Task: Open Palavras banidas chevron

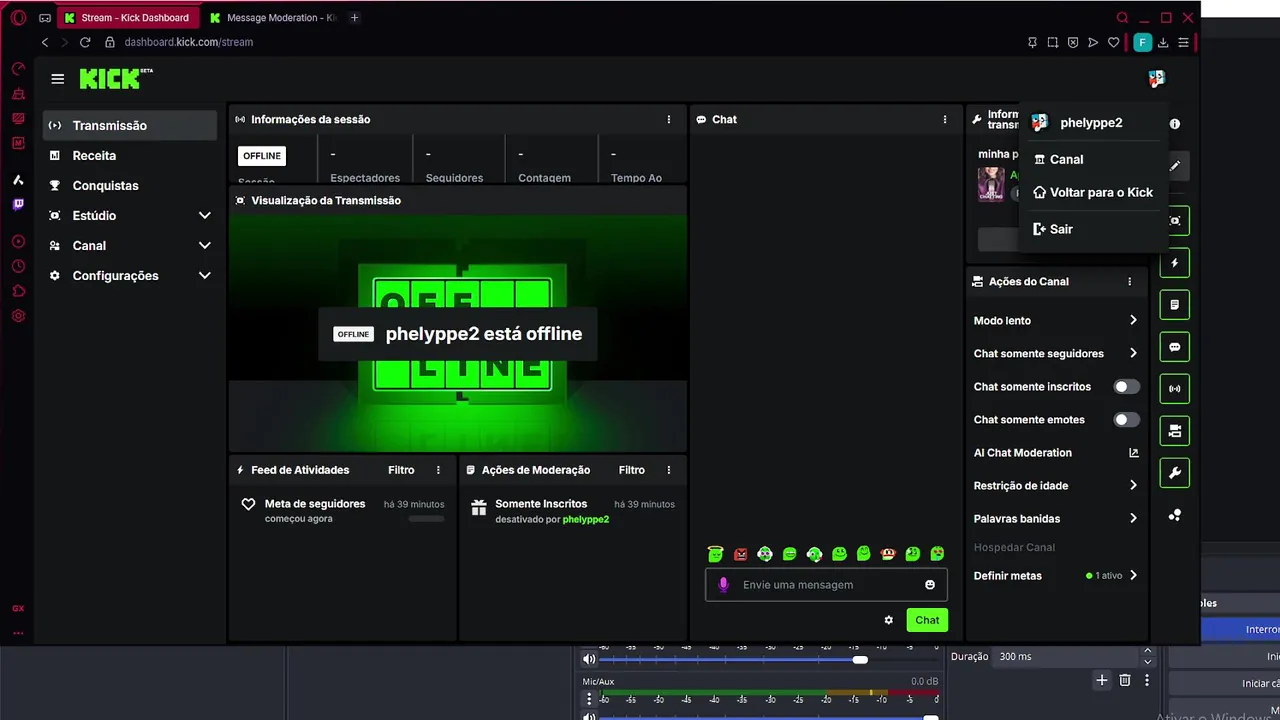Action: pos(1133,519)
